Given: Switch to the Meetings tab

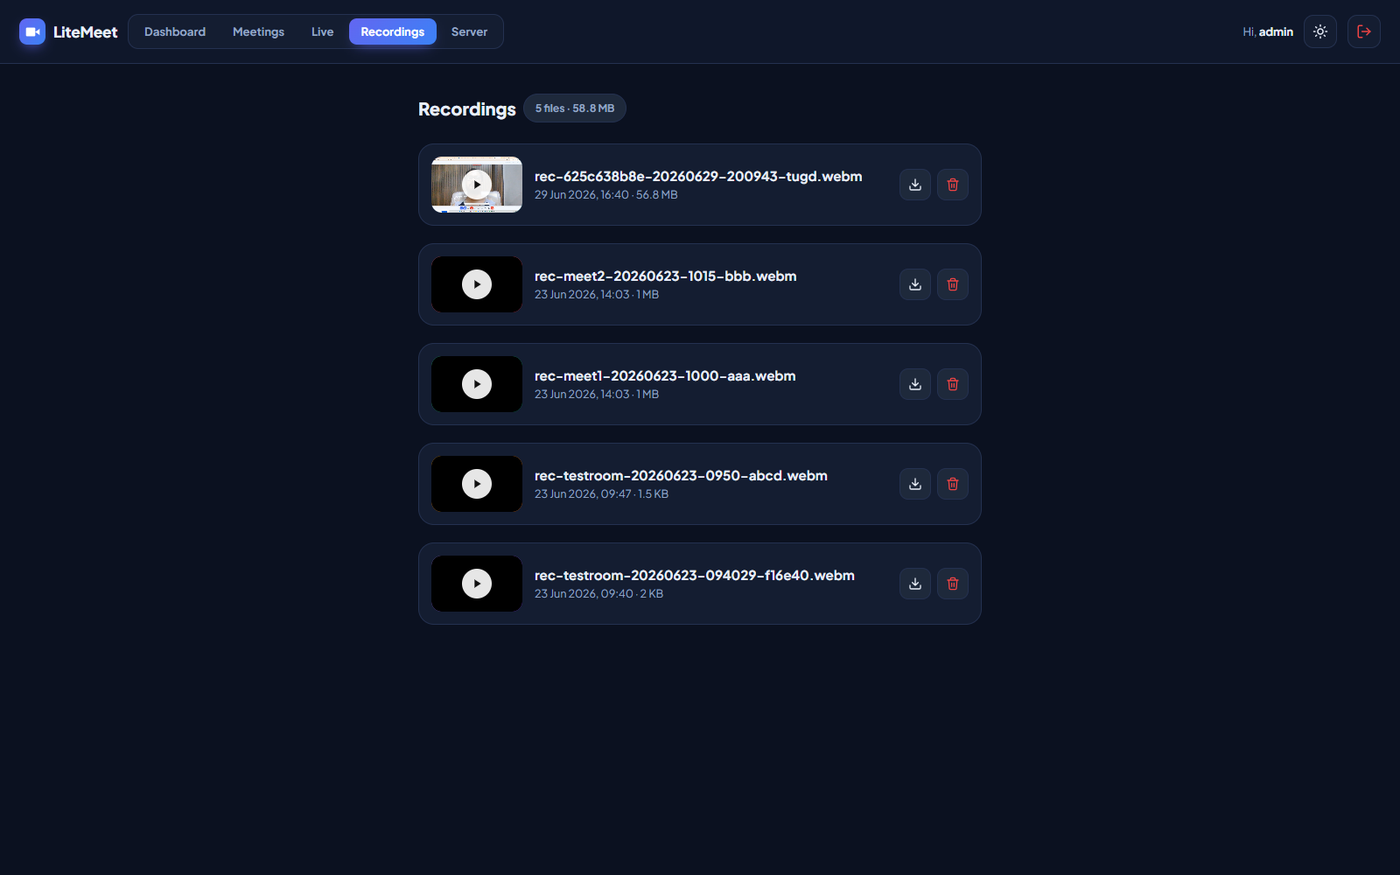Looking at the screenshot, I should pyautogui.click(x=258, y=32).
